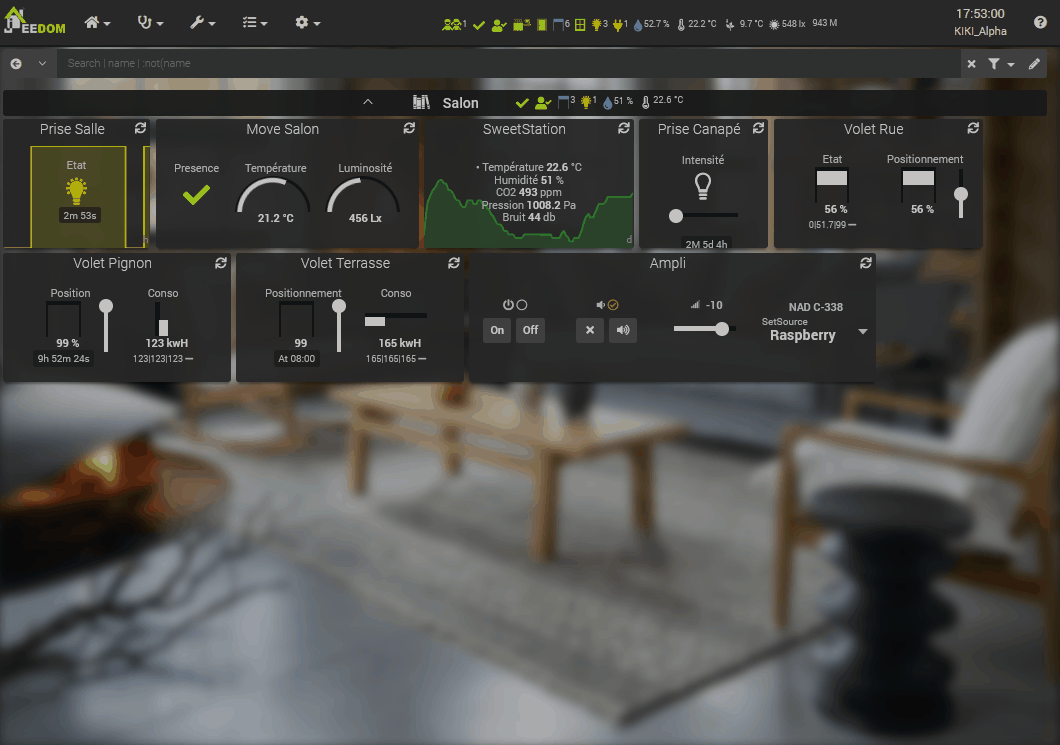Open the filter dropdown in search bar

[x=1000, y=63]
